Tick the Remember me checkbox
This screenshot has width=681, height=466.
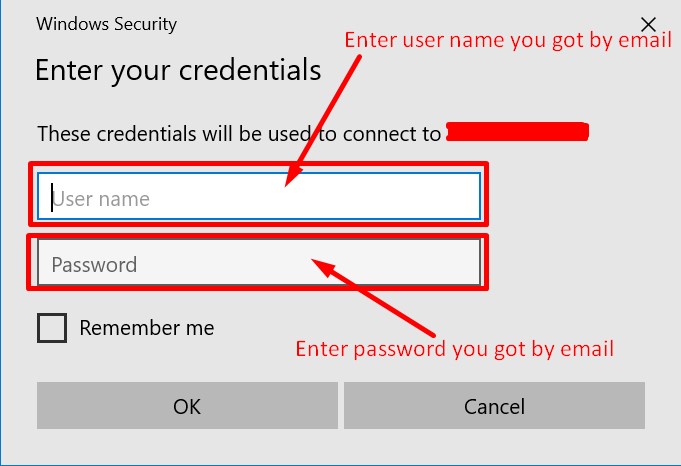tap(52, 327)
